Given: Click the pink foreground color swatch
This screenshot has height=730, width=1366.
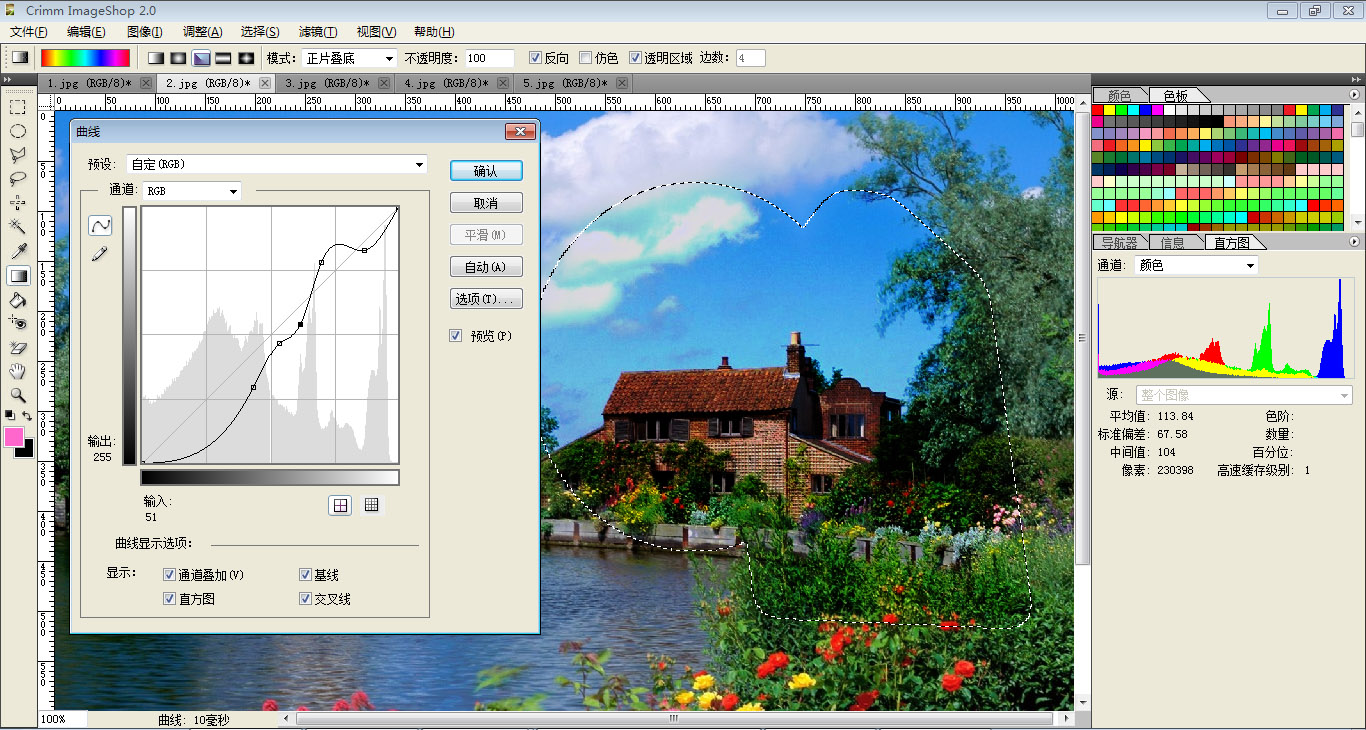Looking at the screenshot, I should [14, 437].
